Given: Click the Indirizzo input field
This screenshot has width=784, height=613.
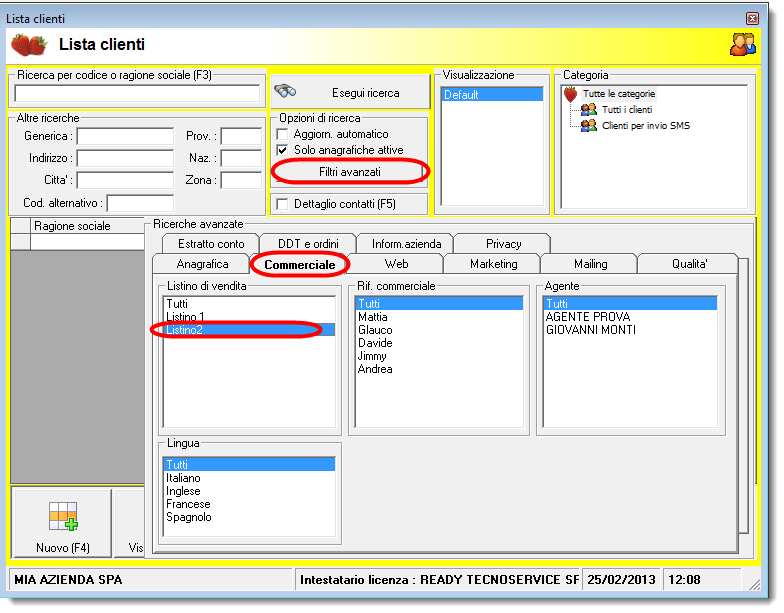Looking at the screenshot, I should point(125,158).
